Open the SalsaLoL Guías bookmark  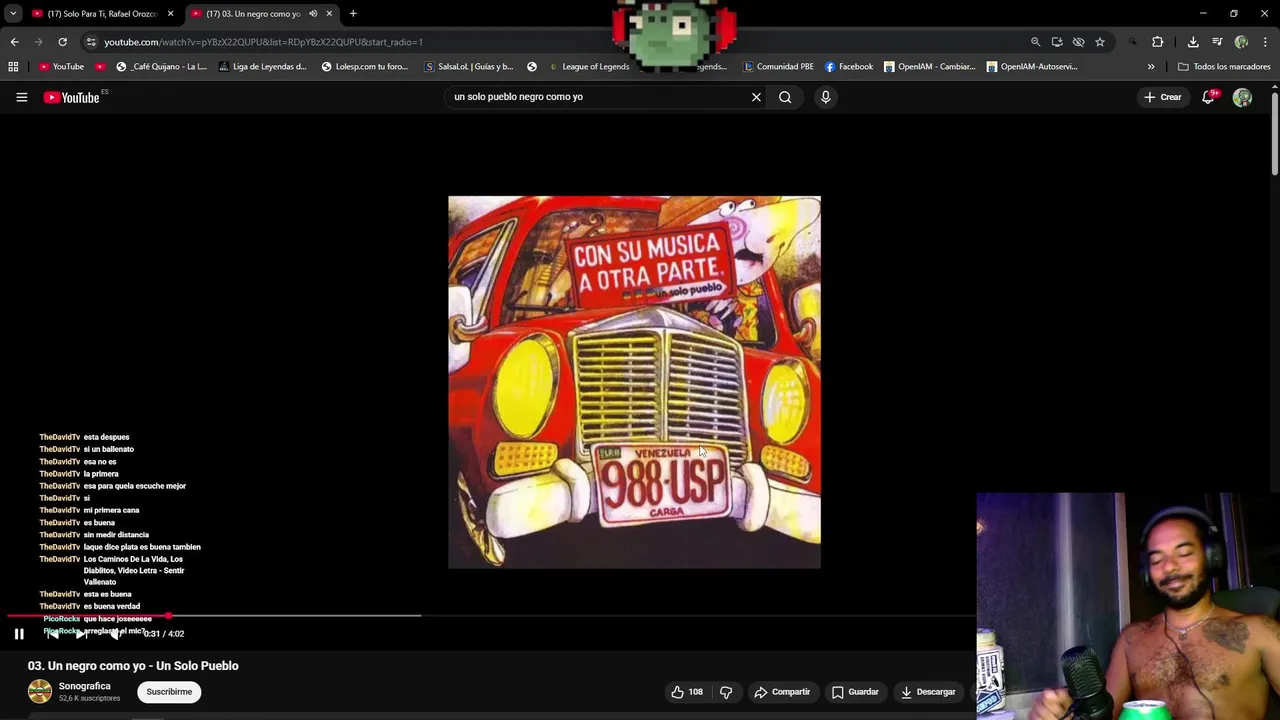469,67
